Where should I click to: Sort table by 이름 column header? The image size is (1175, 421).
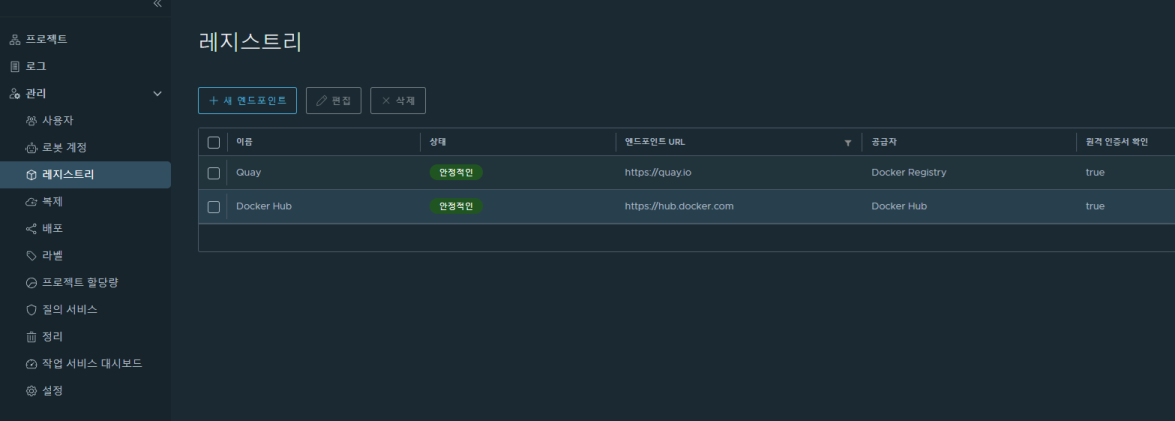(244, 142)
